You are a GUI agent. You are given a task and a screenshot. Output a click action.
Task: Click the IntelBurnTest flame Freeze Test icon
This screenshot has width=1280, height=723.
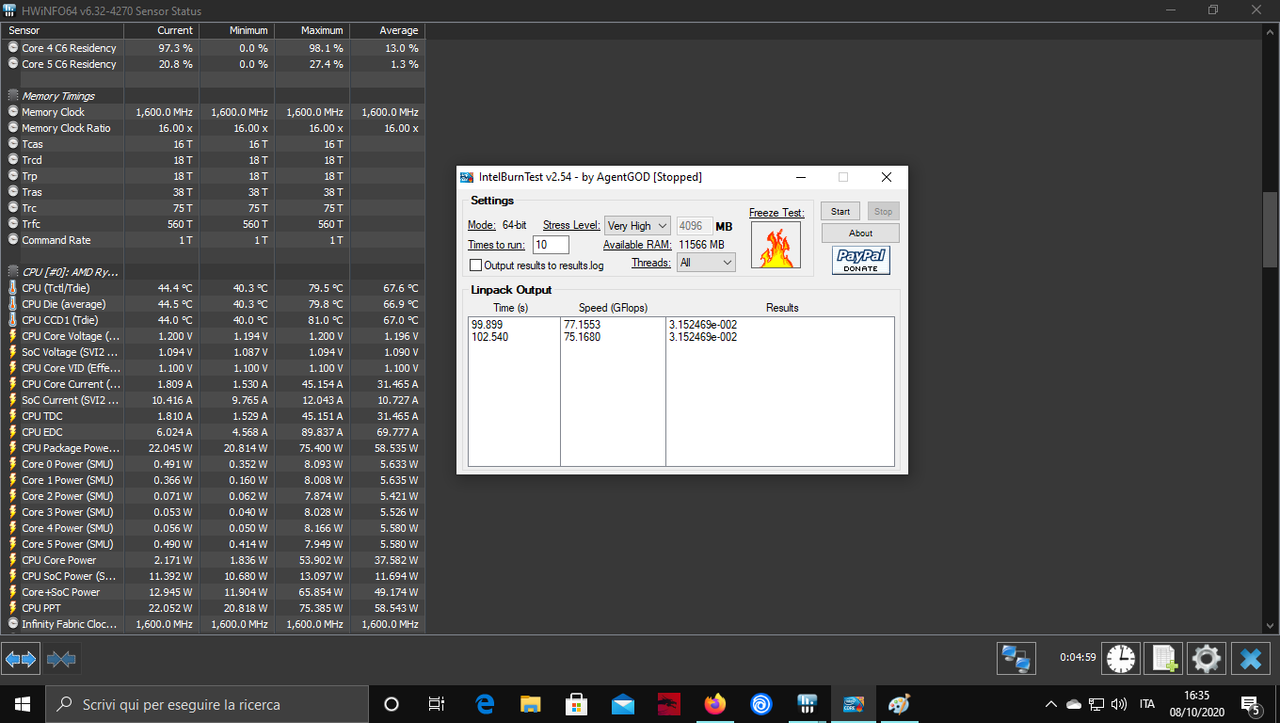tap(777, 245)
